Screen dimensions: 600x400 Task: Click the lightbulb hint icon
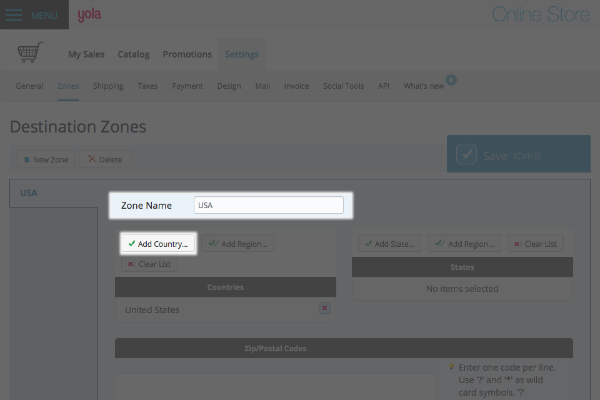point(451,367)
